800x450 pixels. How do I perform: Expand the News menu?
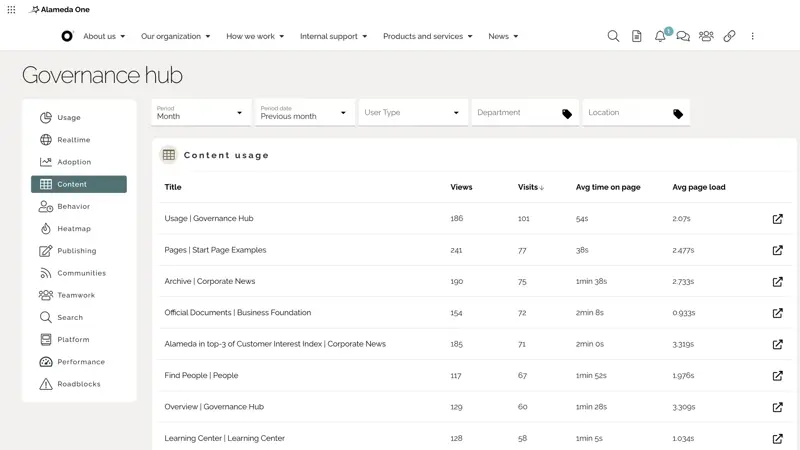tap(503, 36)
